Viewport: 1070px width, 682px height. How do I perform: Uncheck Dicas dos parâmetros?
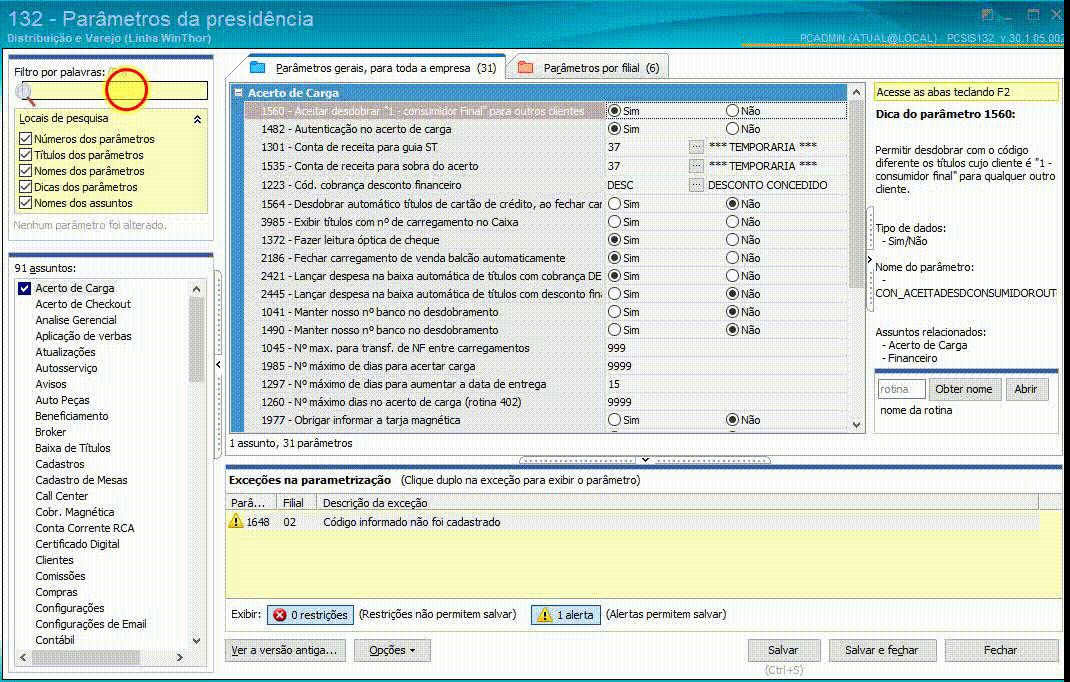point(25,186)
